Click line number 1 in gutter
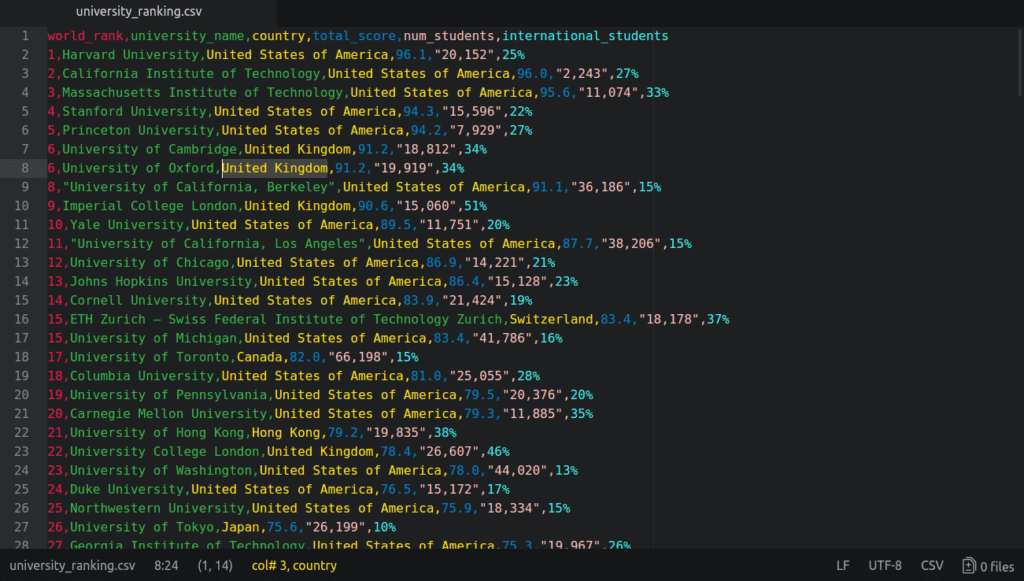The image size is (1024, 581). click(x=25, y=36)
